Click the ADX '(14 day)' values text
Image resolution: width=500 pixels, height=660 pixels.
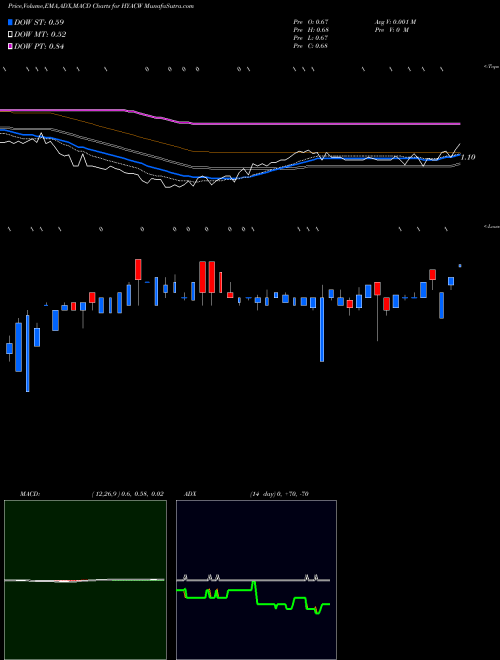click(x=279, y=494)
